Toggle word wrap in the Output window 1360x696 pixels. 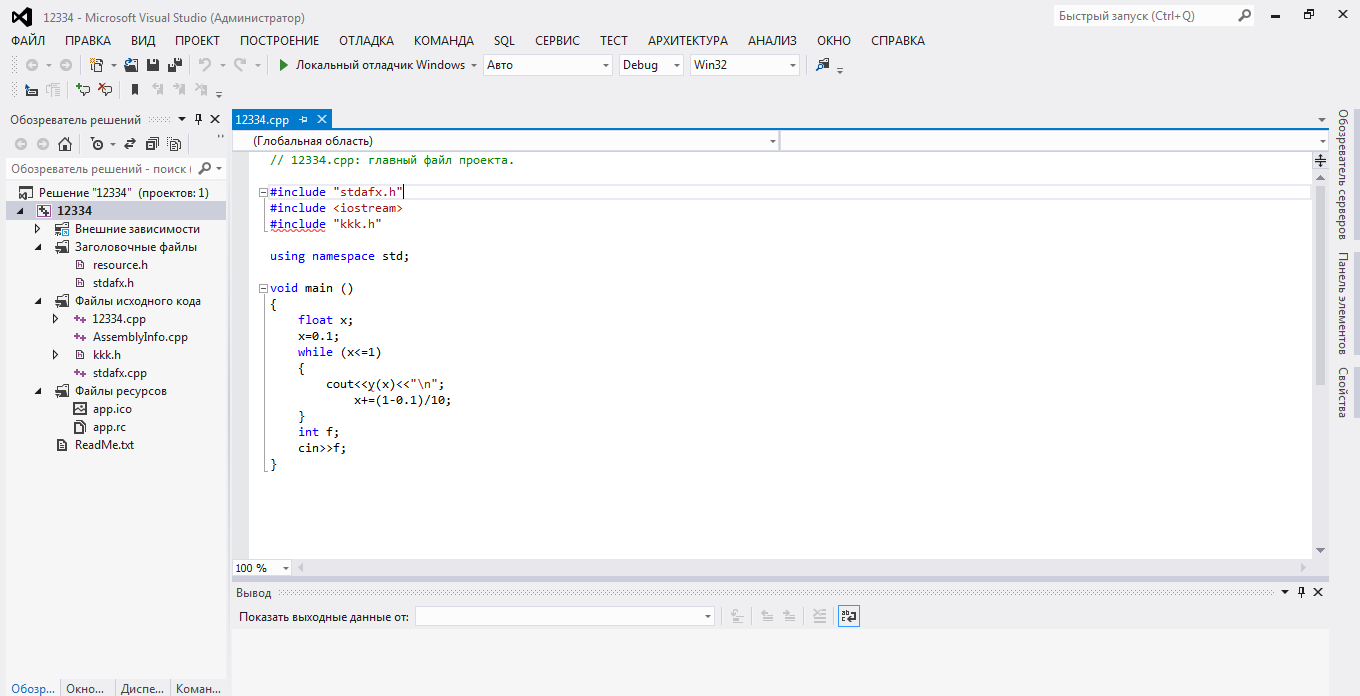pos(849,617)
